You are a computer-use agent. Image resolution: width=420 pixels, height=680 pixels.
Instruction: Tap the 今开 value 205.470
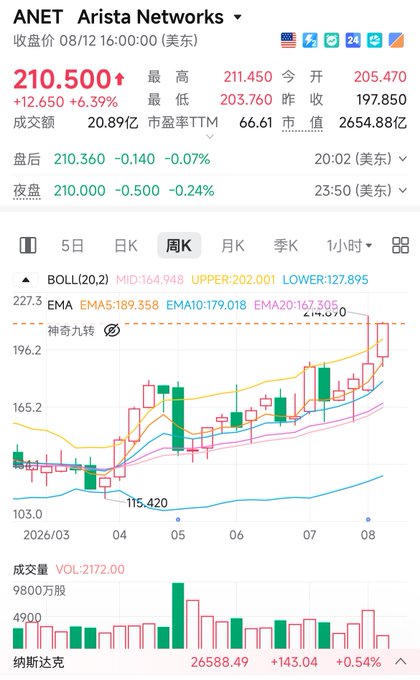pos(380,77)
